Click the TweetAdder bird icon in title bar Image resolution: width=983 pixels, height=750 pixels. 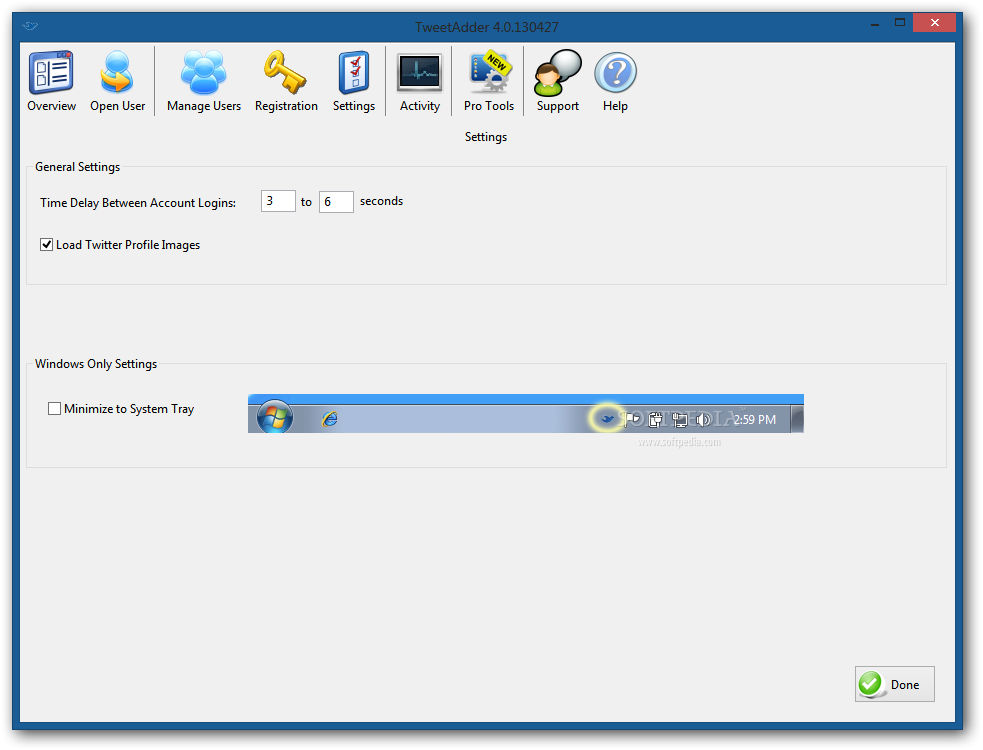(30, 26)
